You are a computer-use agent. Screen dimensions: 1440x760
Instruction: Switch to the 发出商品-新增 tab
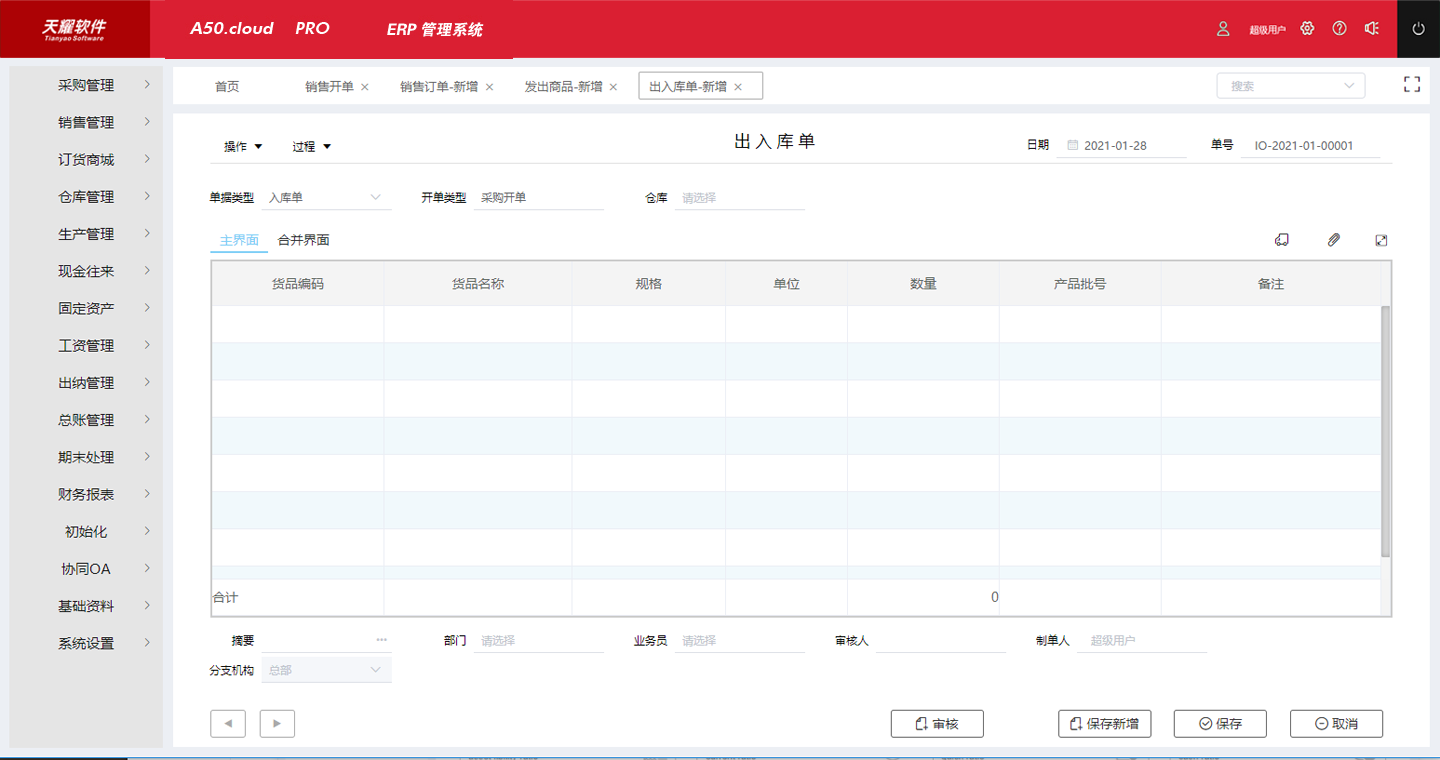pyautogui.click(x=563, y=87)
